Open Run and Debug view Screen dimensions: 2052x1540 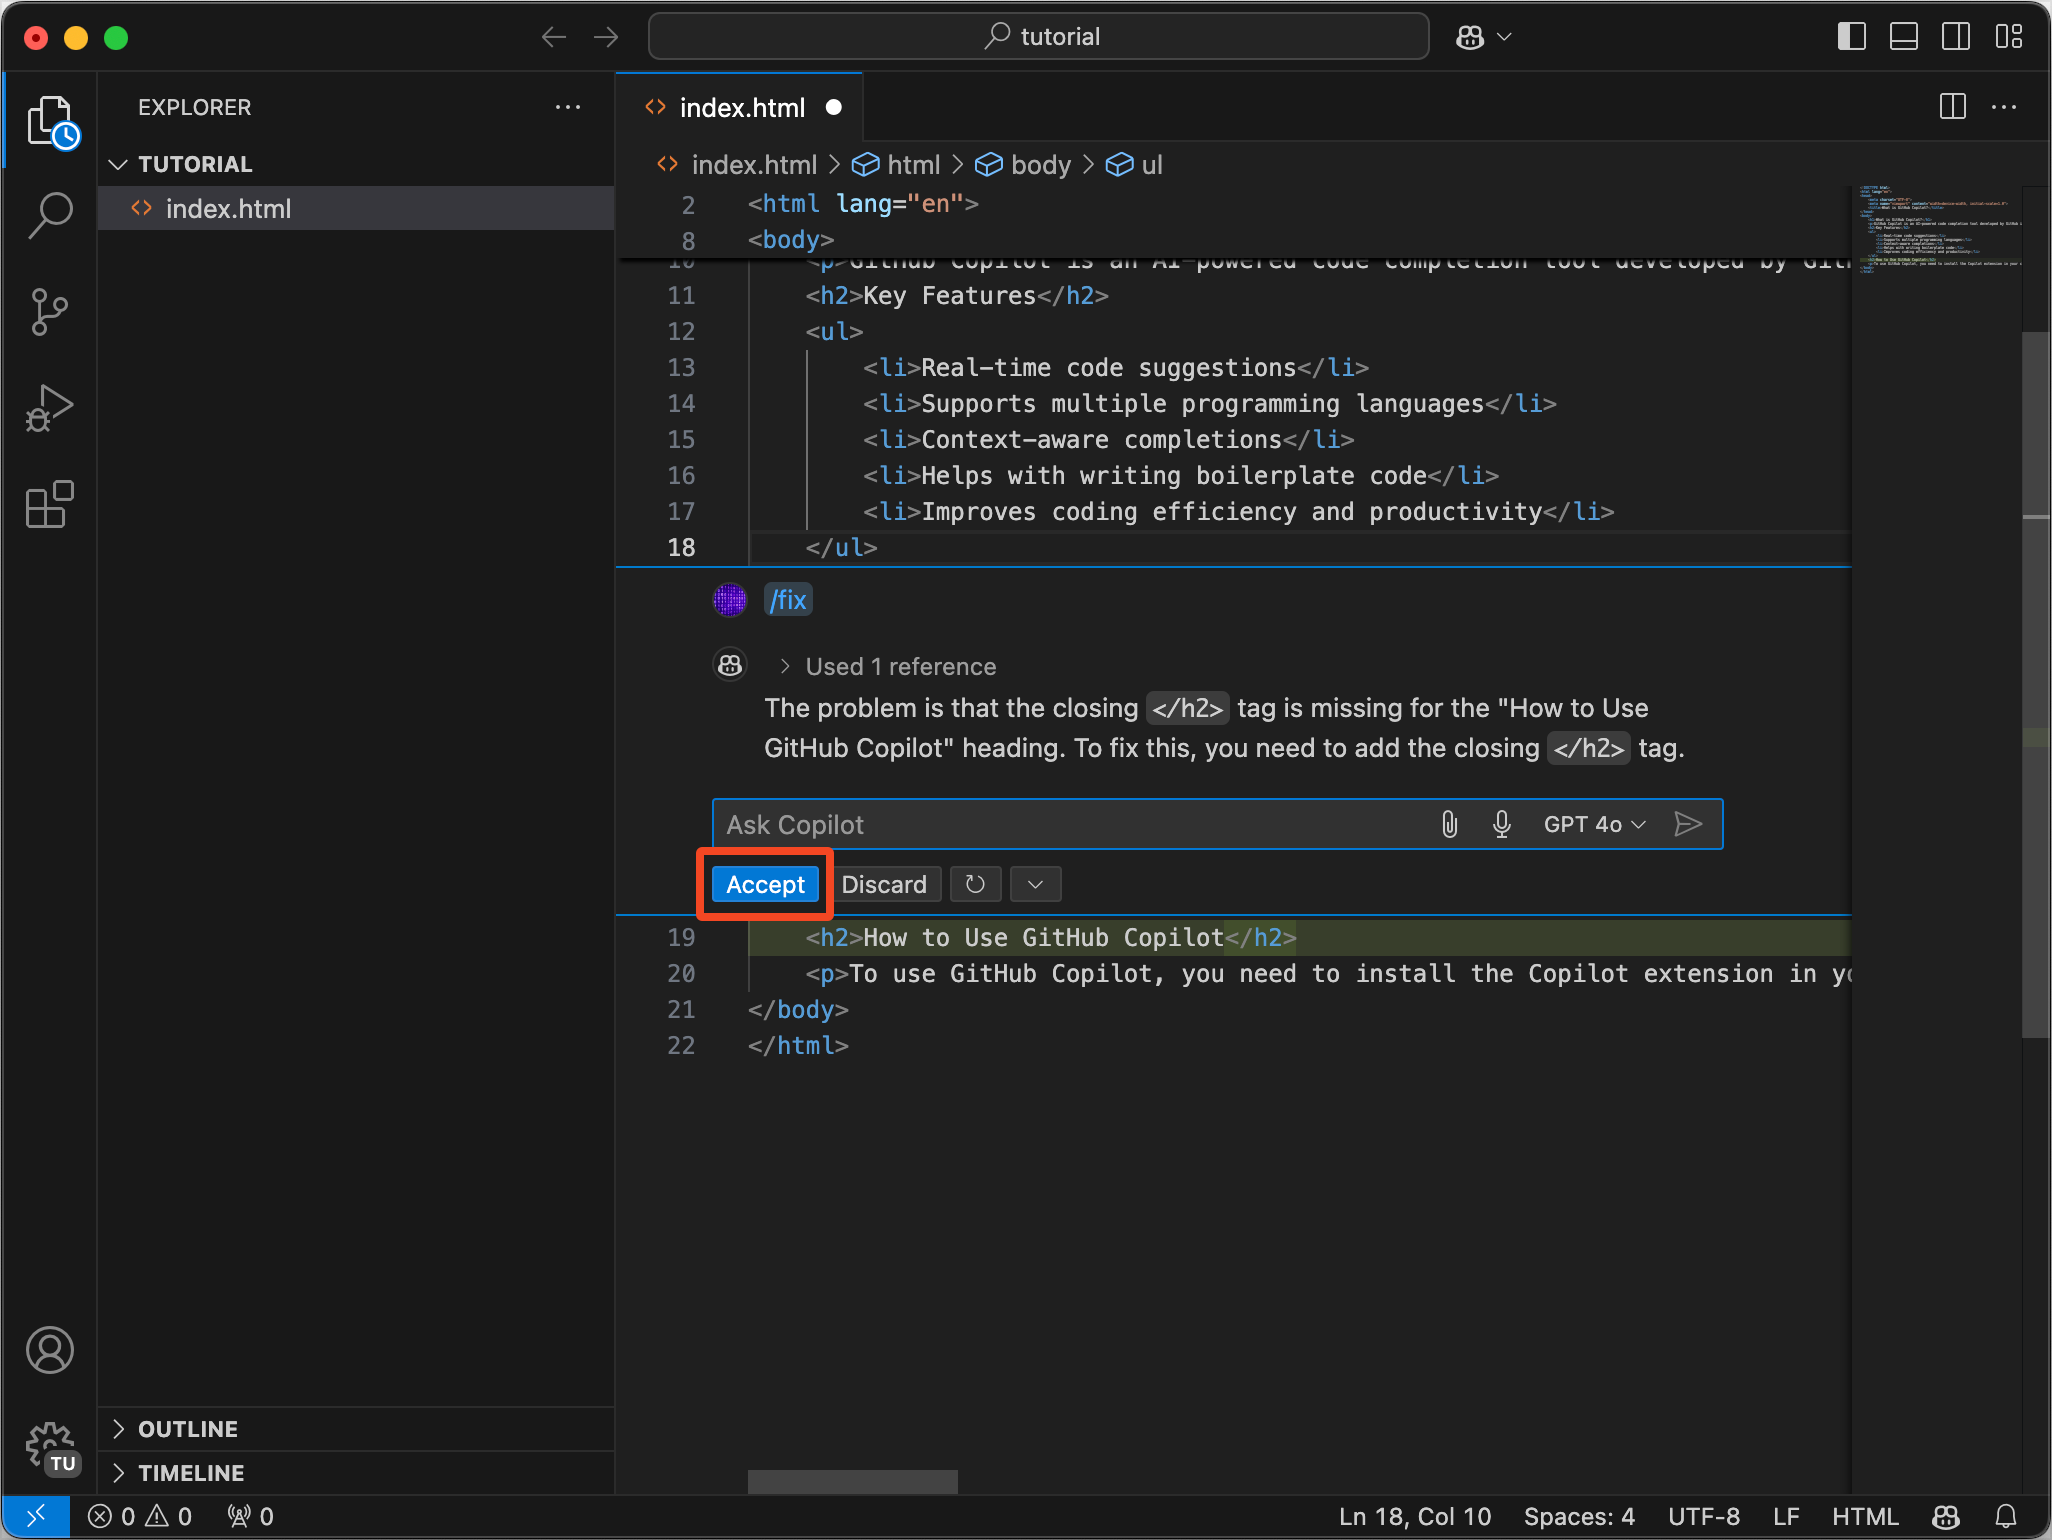50,408
